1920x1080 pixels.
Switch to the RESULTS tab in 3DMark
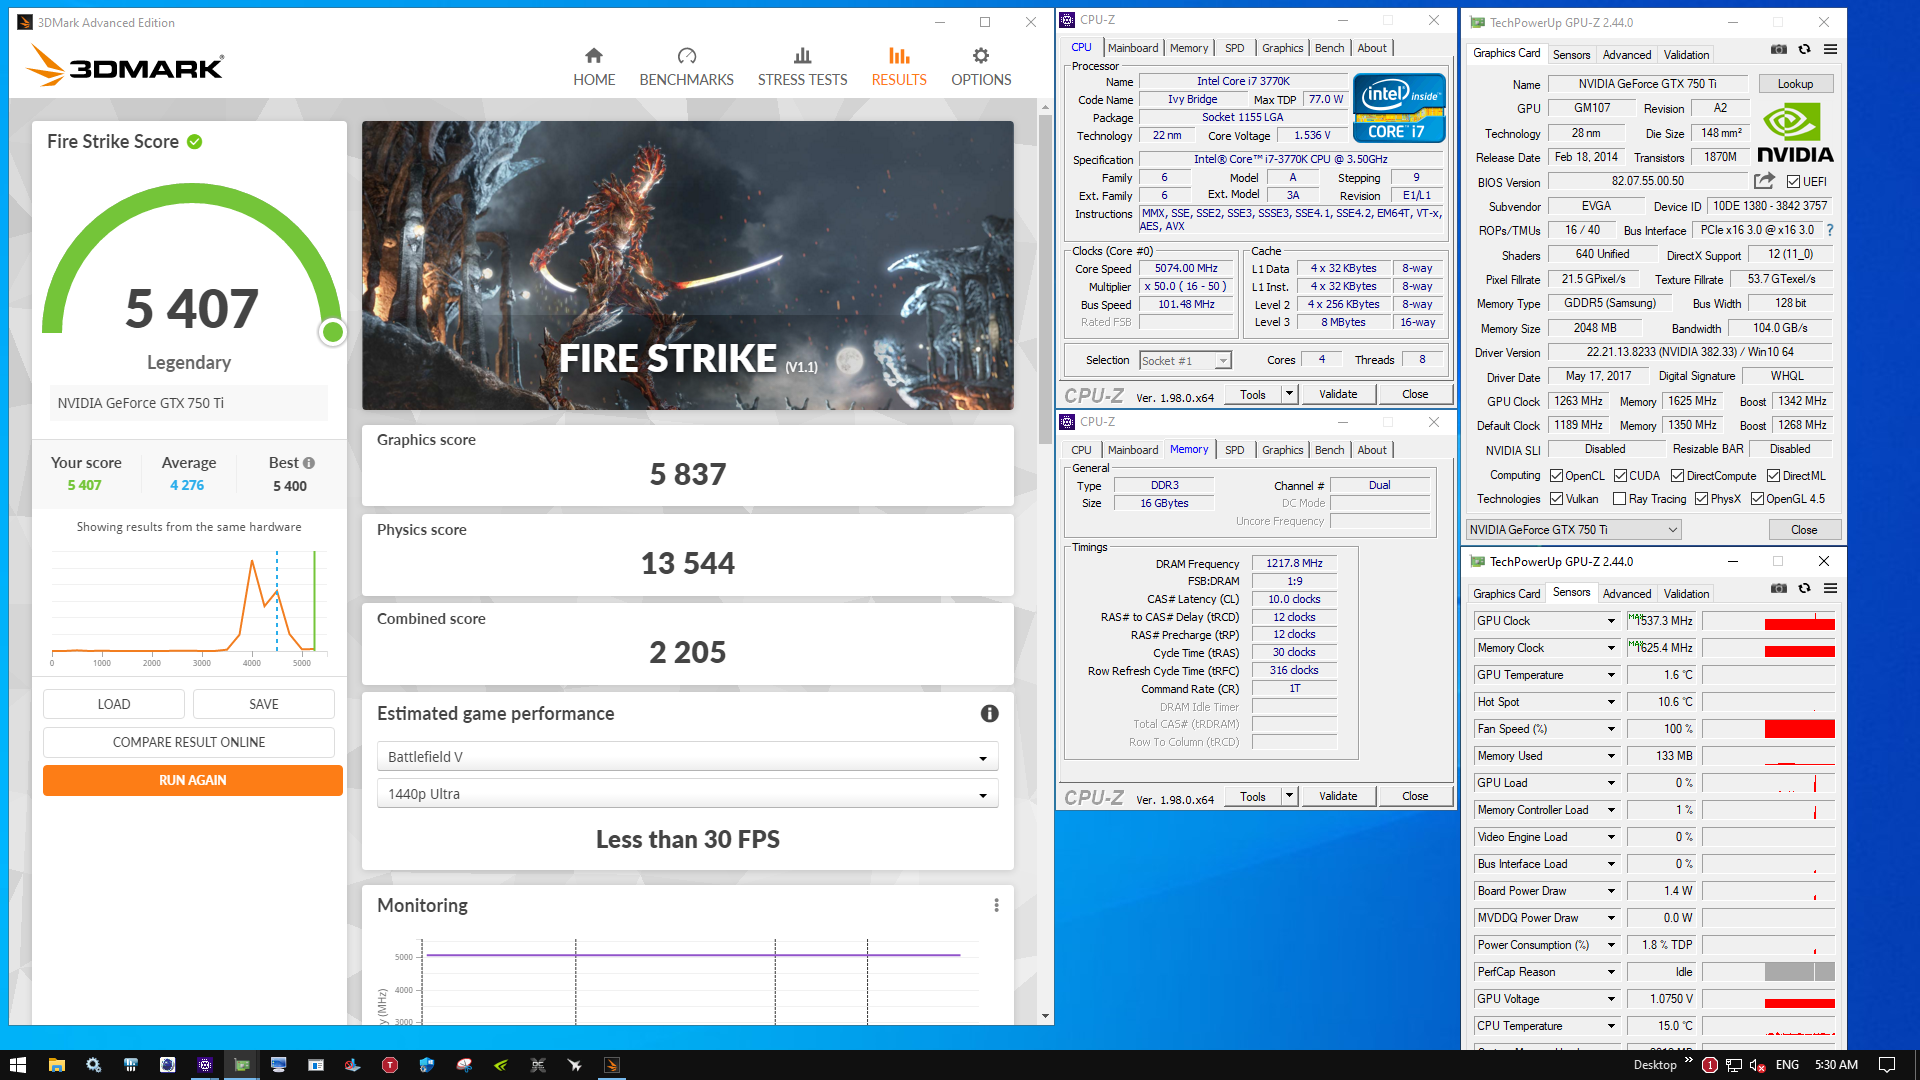899,67
